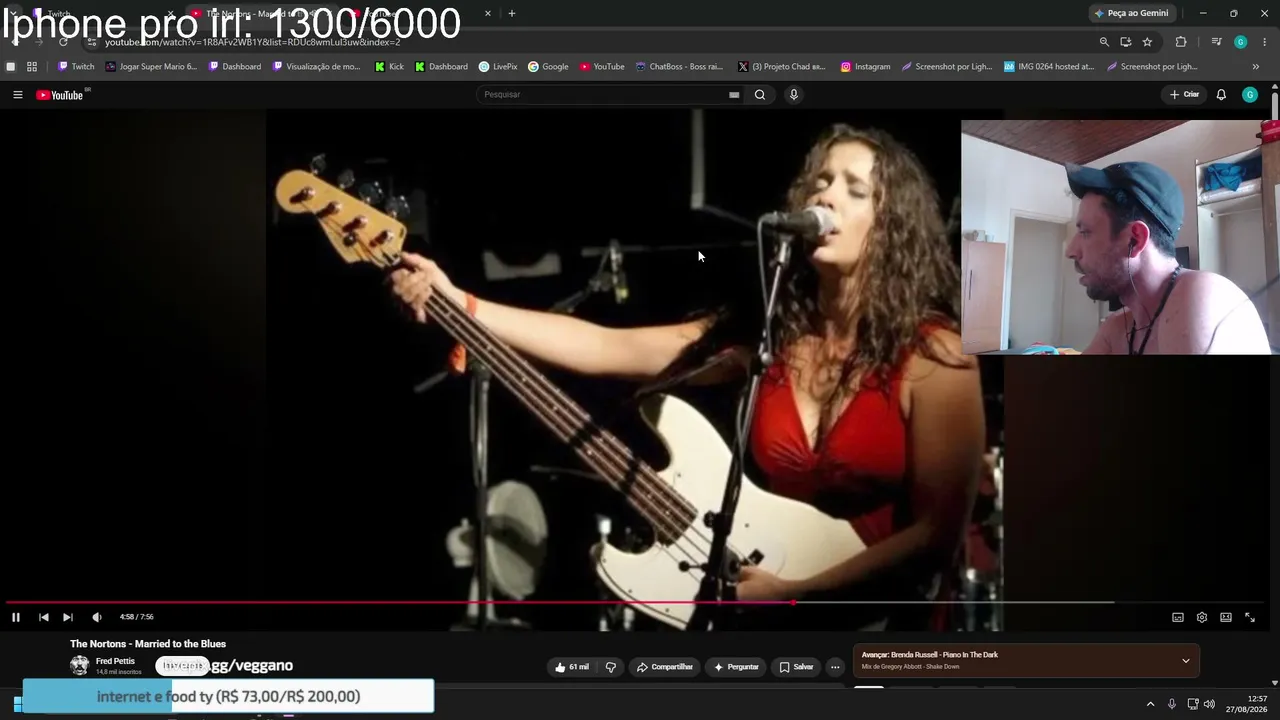Click the webcam overlay thumbnail
Screen dimensions: 1280x720
(1120, 238)
